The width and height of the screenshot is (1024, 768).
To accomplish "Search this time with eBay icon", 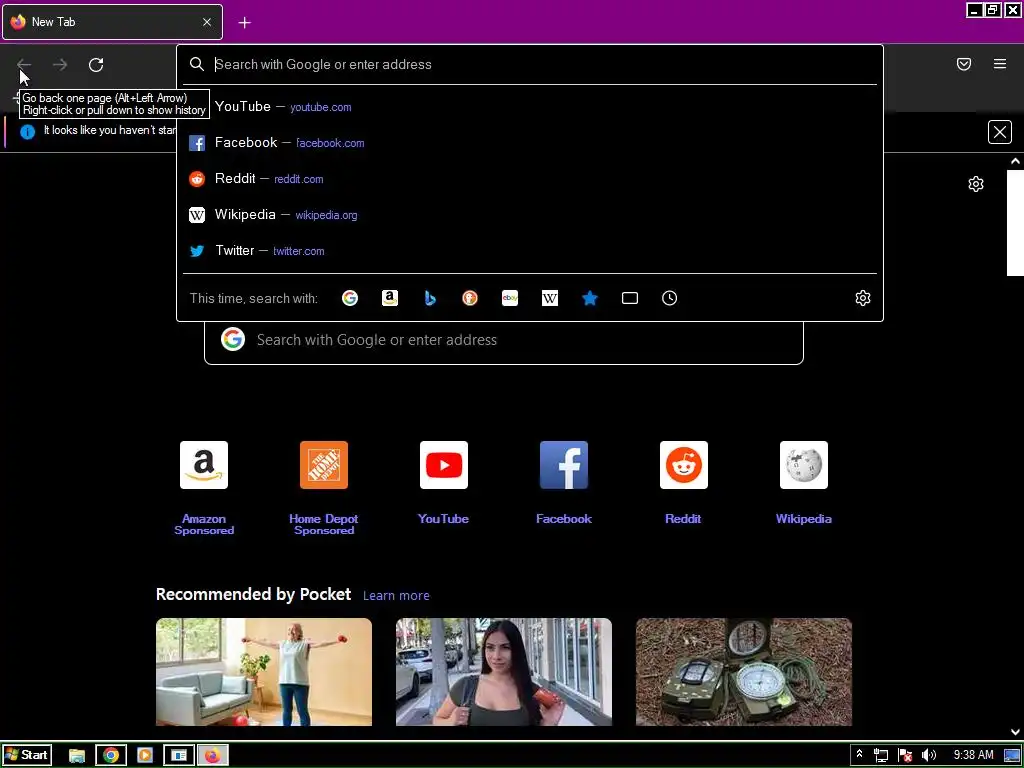I will tap(510, 298).
